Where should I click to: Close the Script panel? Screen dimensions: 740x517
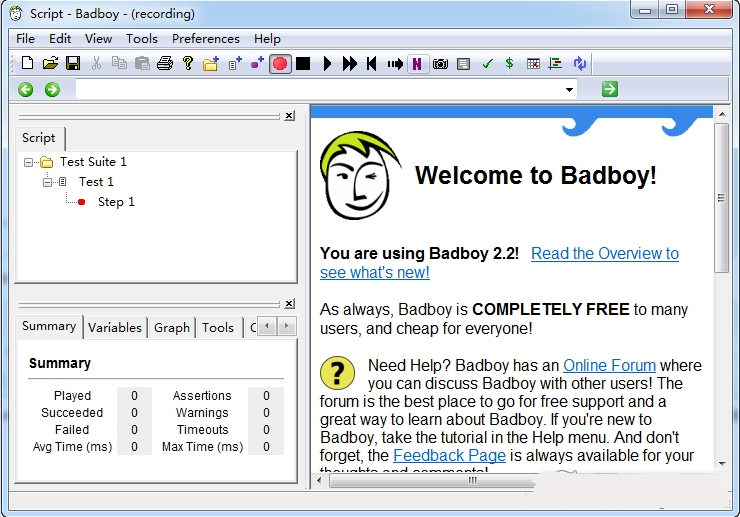[289, 116]
